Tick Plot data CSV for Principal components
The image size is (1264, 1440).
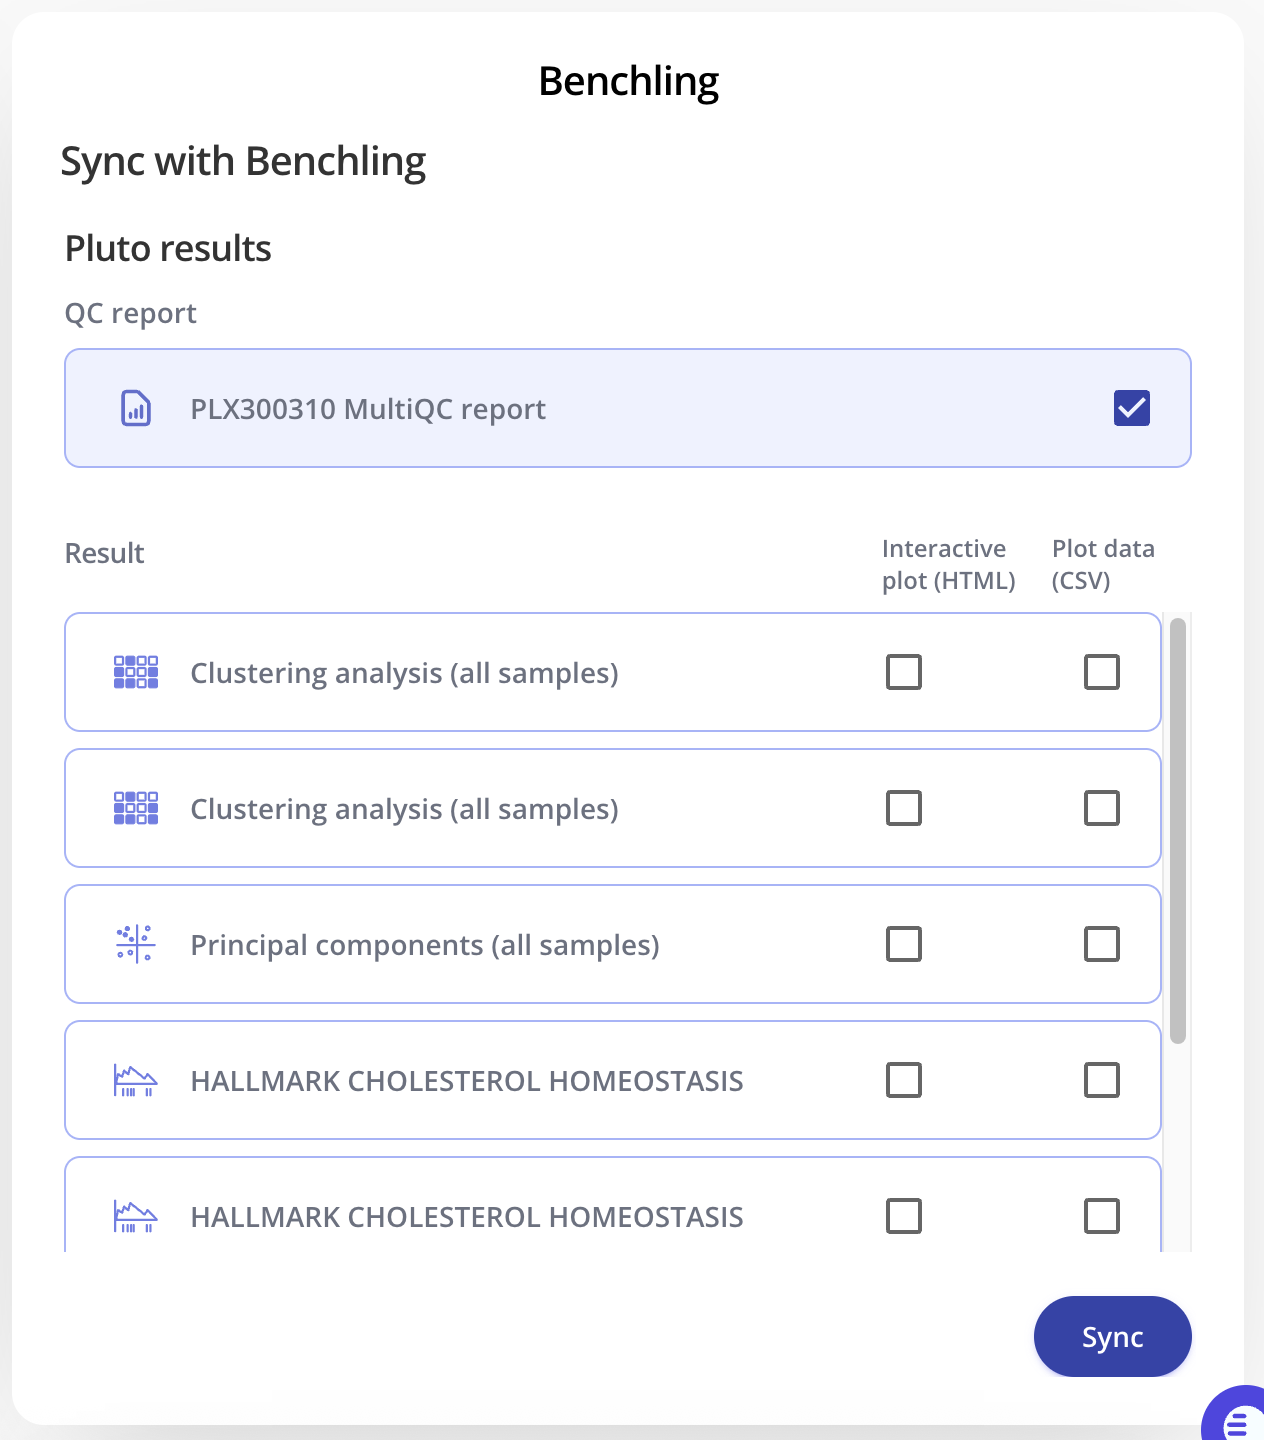point(1102,944)
